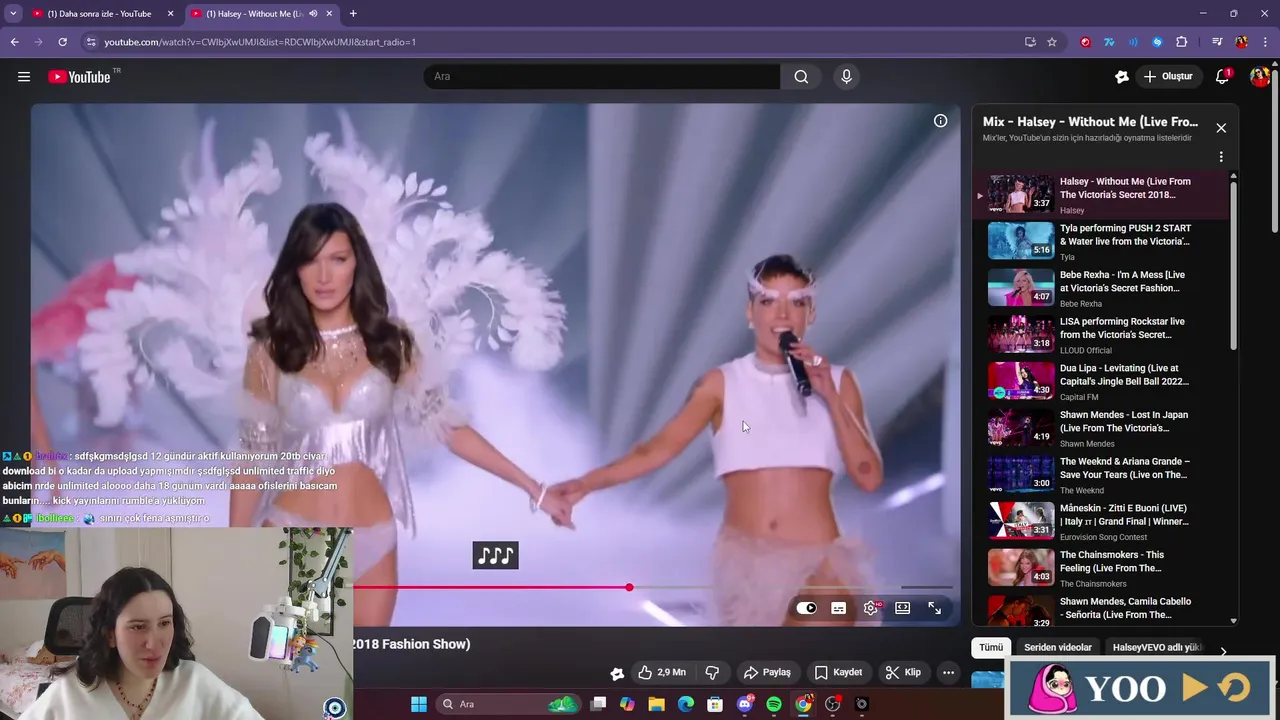The image size is (1280, 720).
Task: Close the Daha sonra izle tab
Action: click(x=170, y=14)
